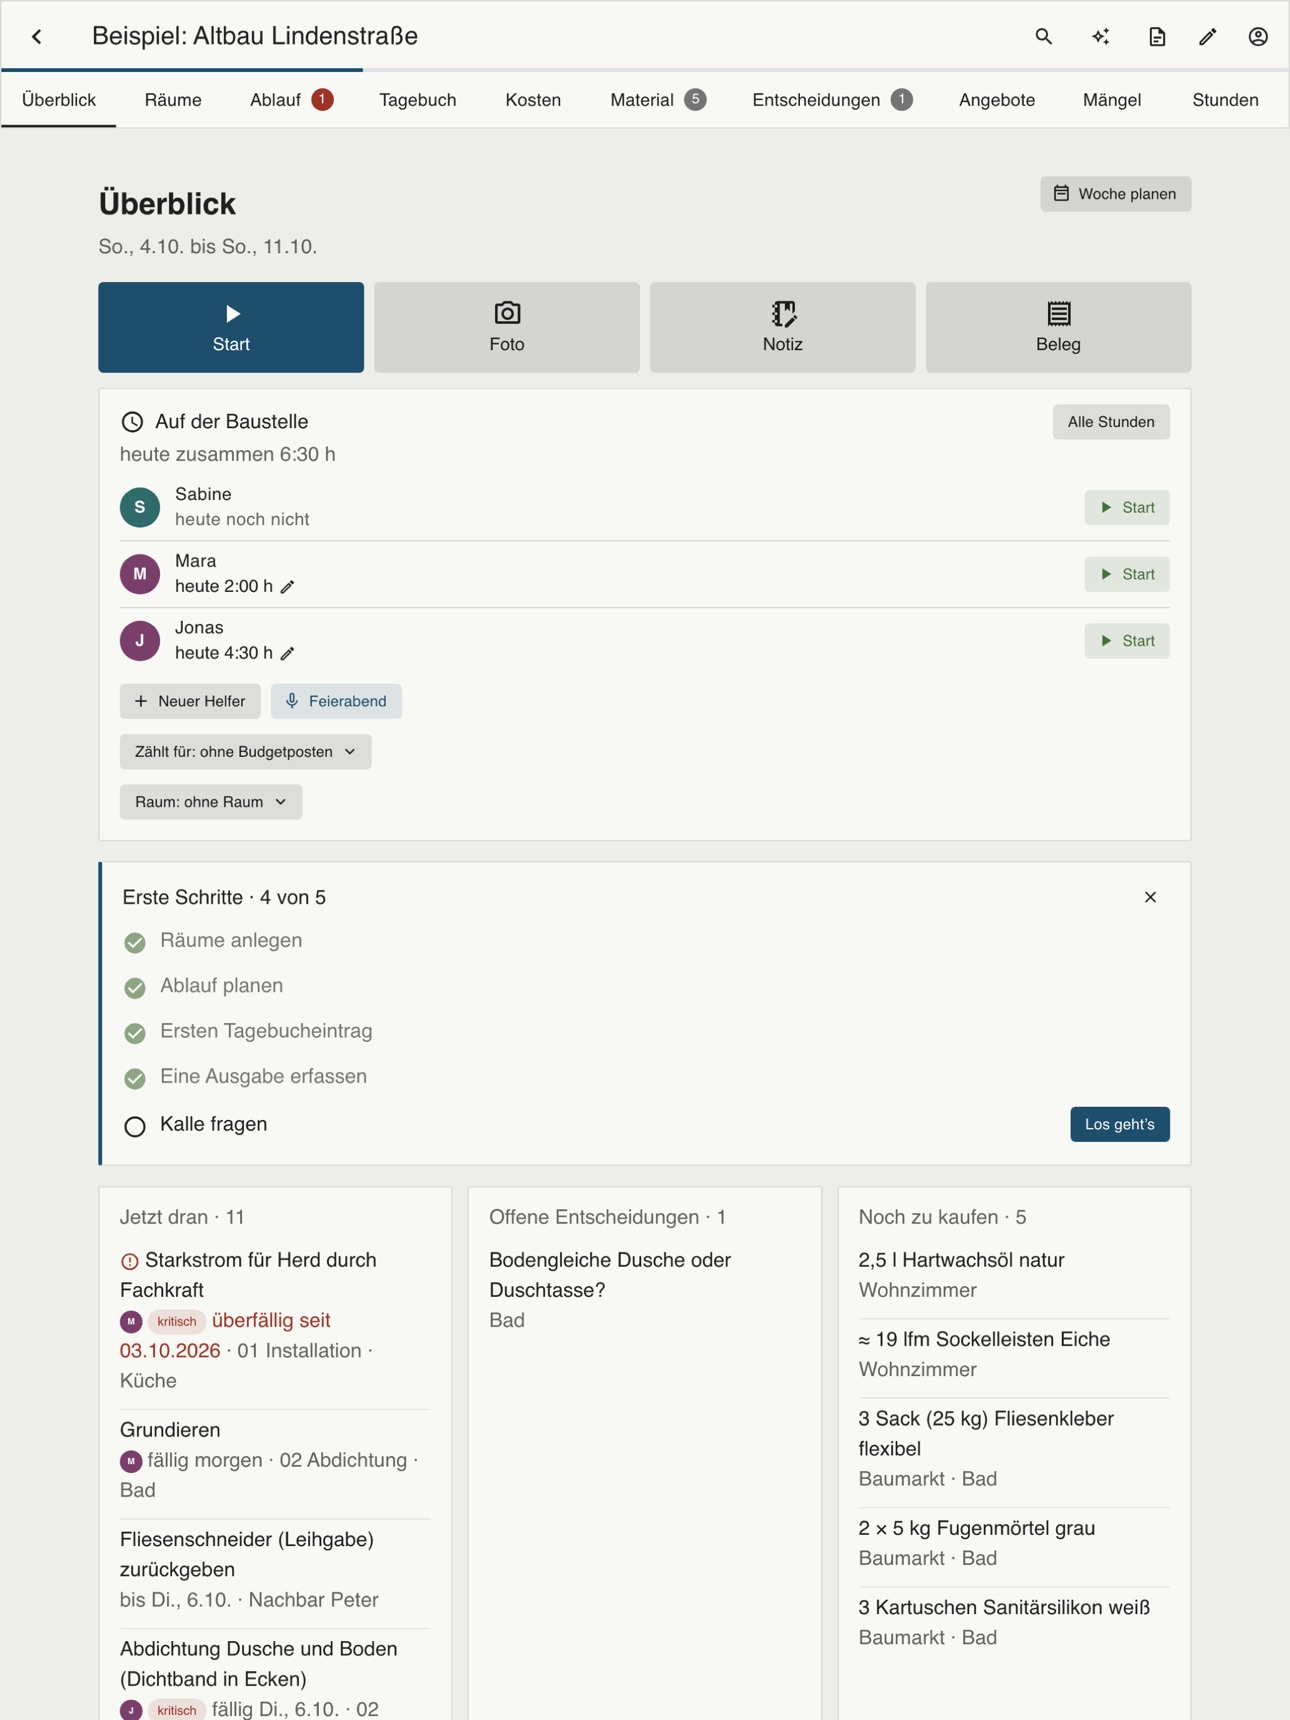Click Jonas's avatar circle
The width and height of the screenshot is (1290, 1720).
[x=140, y=641]
